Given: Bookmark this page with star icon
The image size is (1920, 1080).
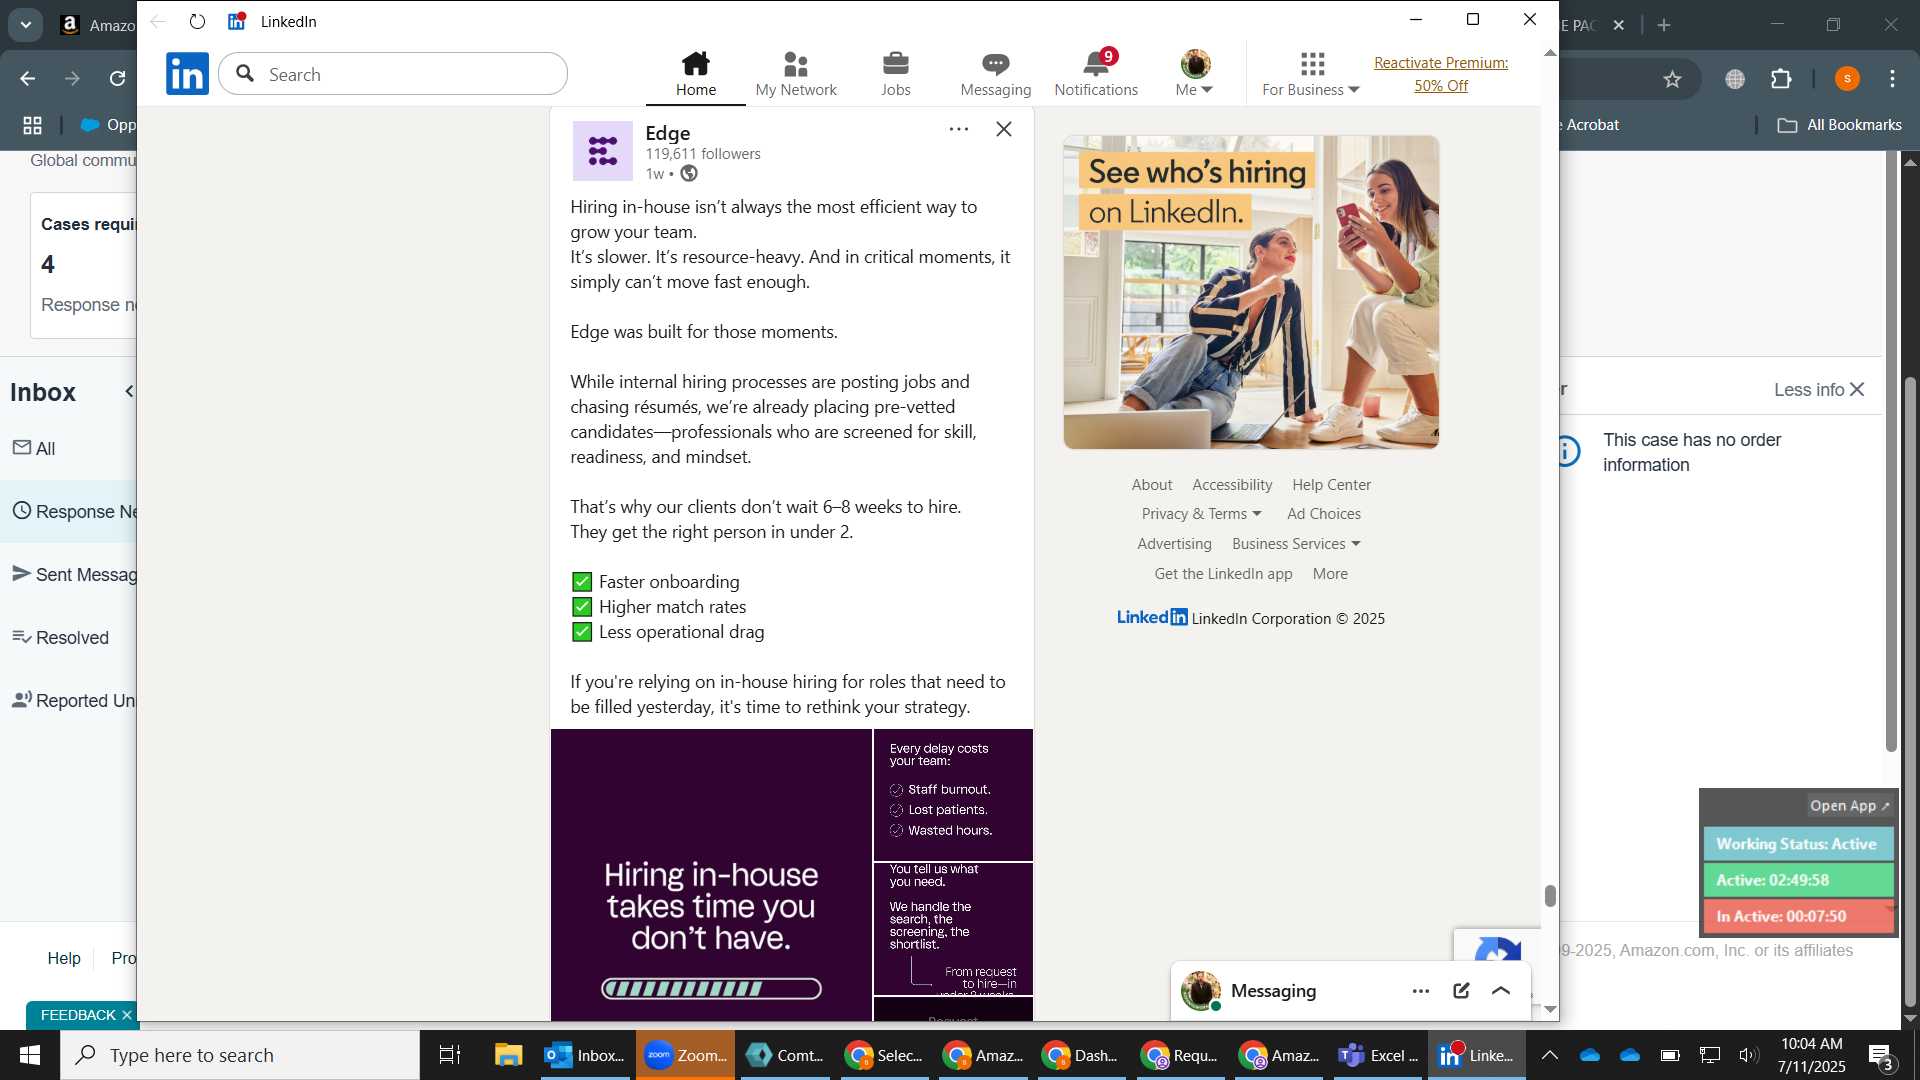Looking at the screenshot, I should point(1673,79).
